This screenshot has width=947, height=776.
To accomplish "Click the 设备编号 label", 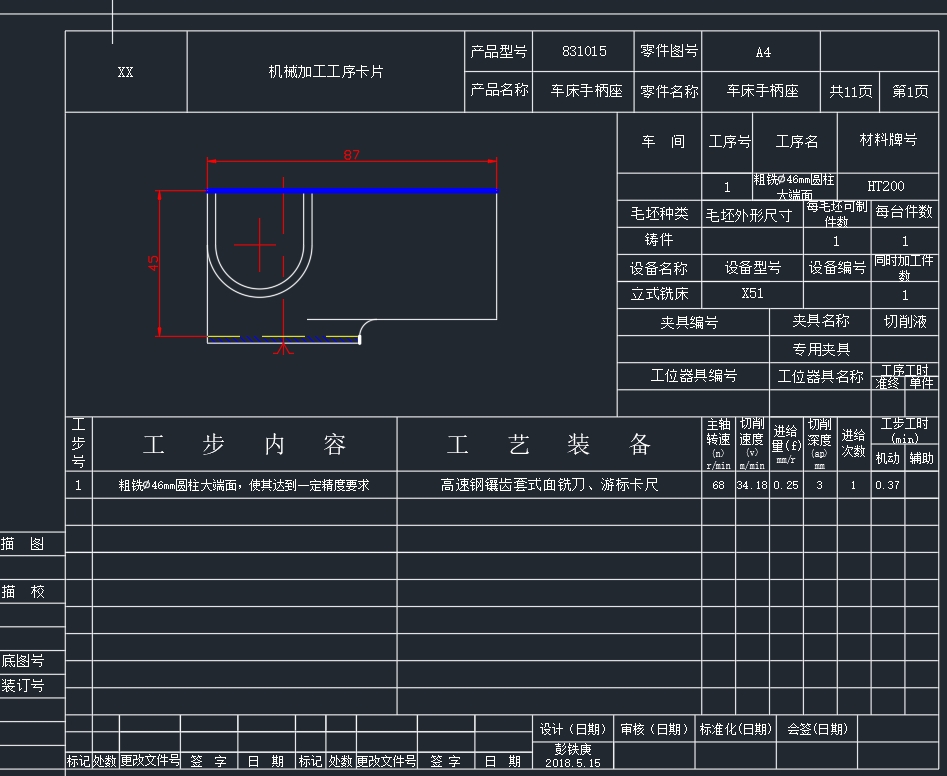I will pos(837,267).
